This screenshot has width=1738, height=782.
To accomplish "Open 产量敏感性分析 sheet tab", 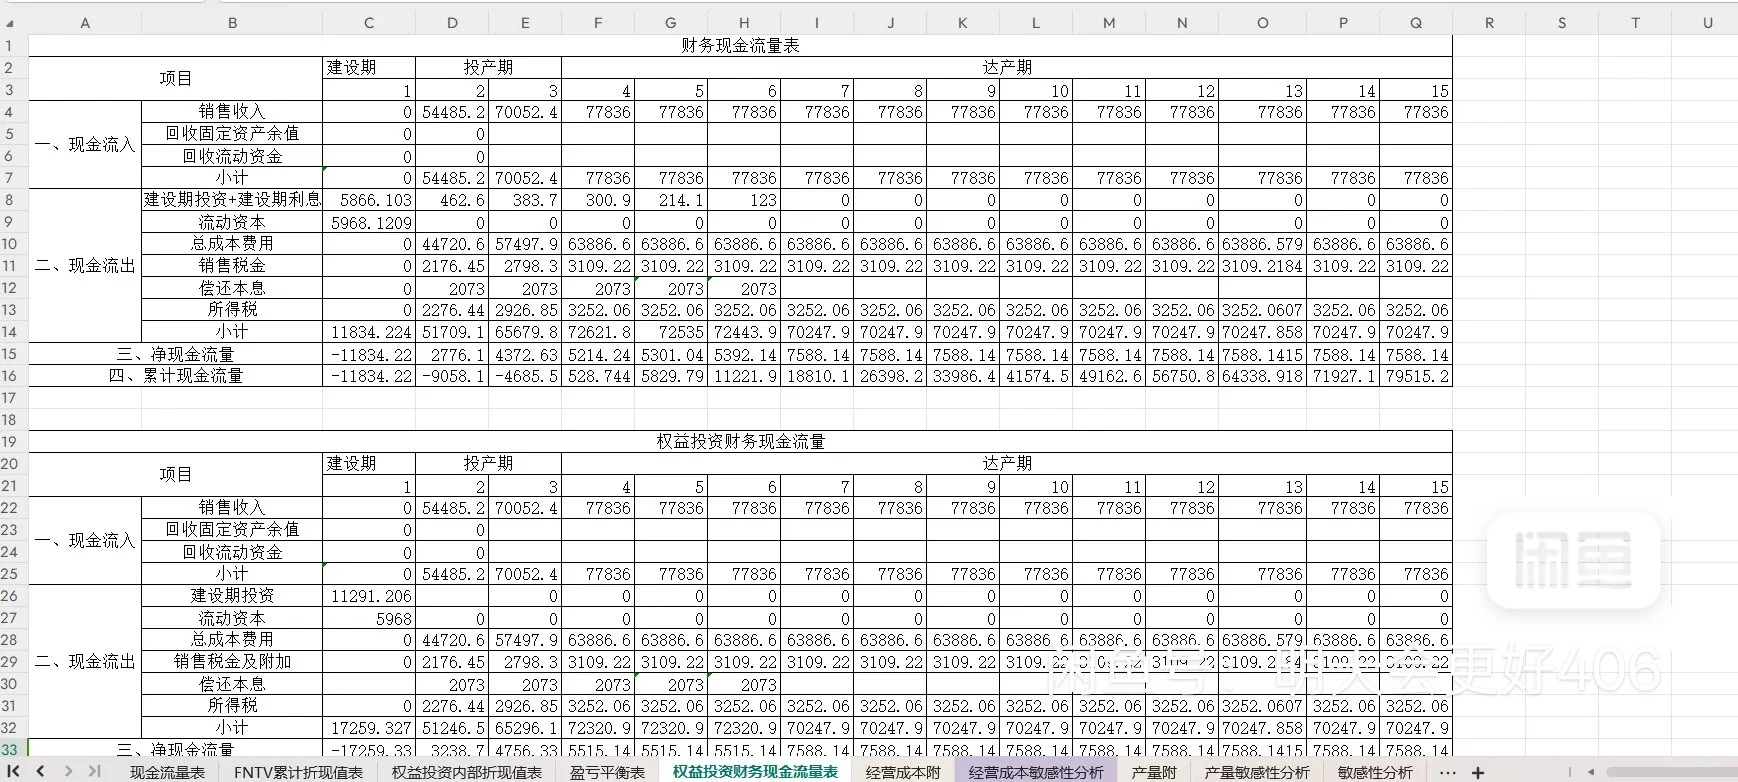I will coord(1257,772).
